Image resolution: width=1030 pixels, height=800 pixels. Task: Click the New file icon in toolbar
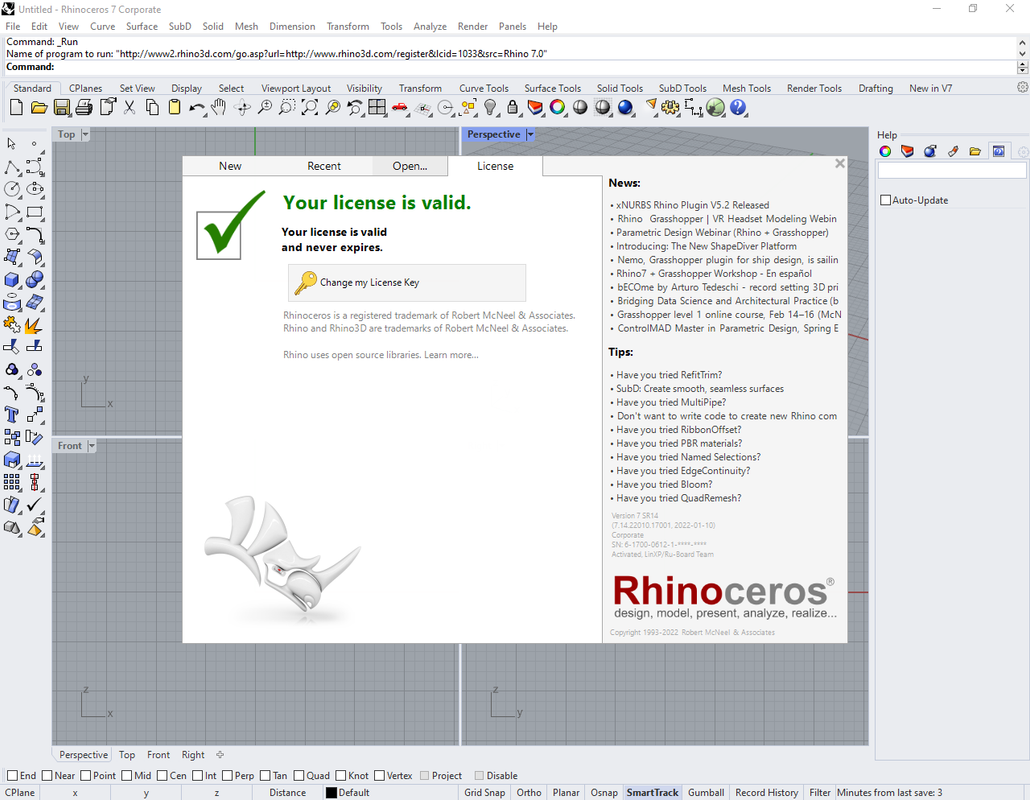[16, 107]
